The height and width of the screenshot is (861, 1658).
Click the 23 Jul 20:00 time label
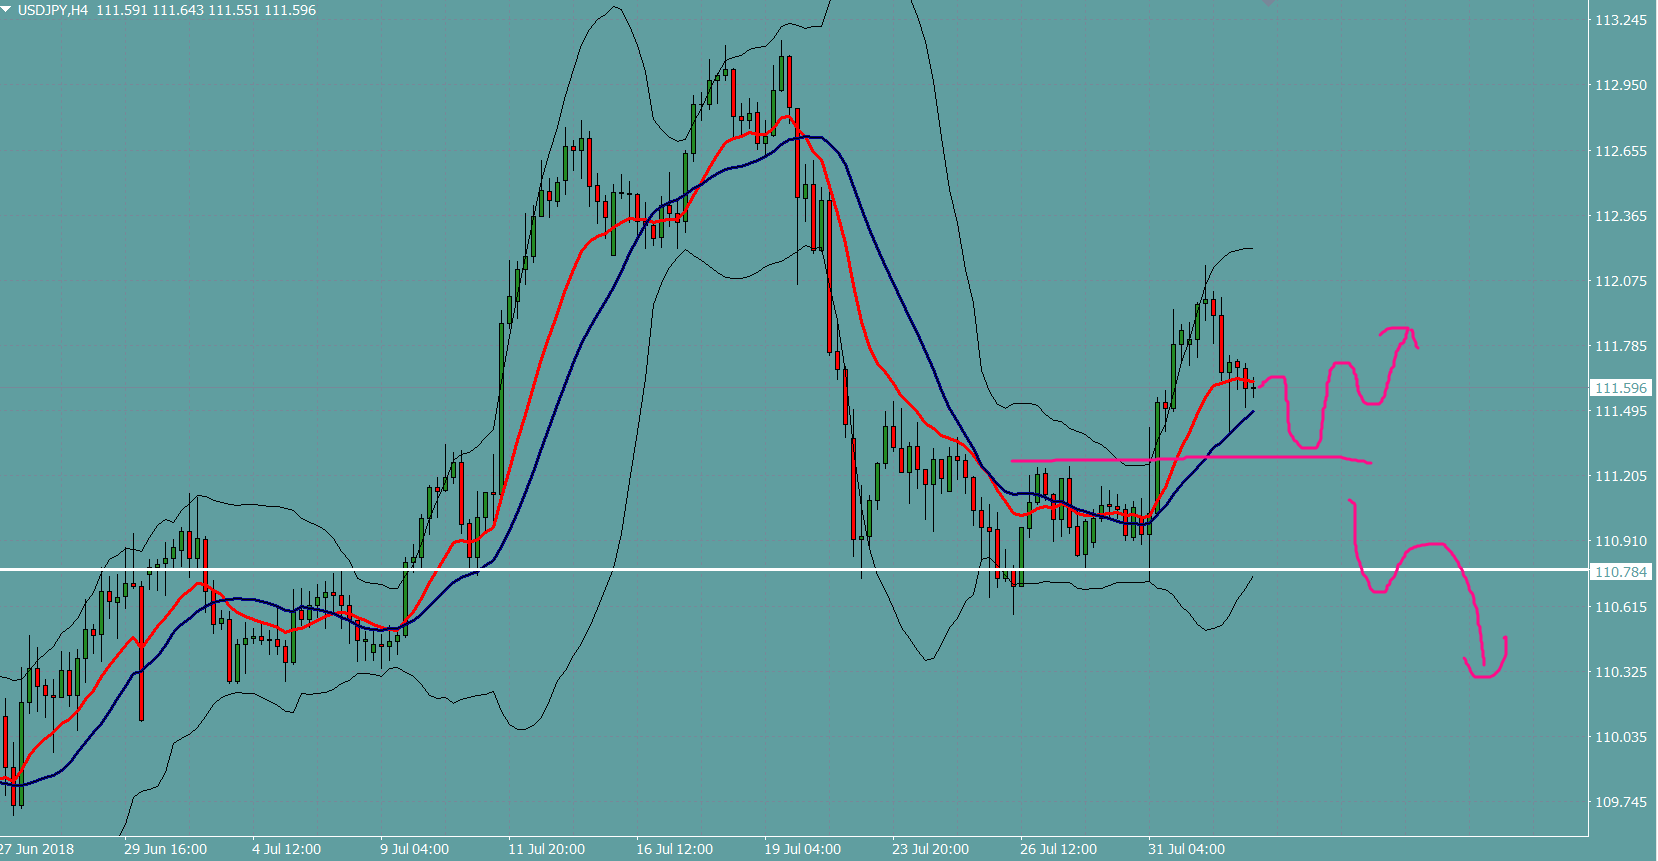pyautogui.click(x=930, y=849)
